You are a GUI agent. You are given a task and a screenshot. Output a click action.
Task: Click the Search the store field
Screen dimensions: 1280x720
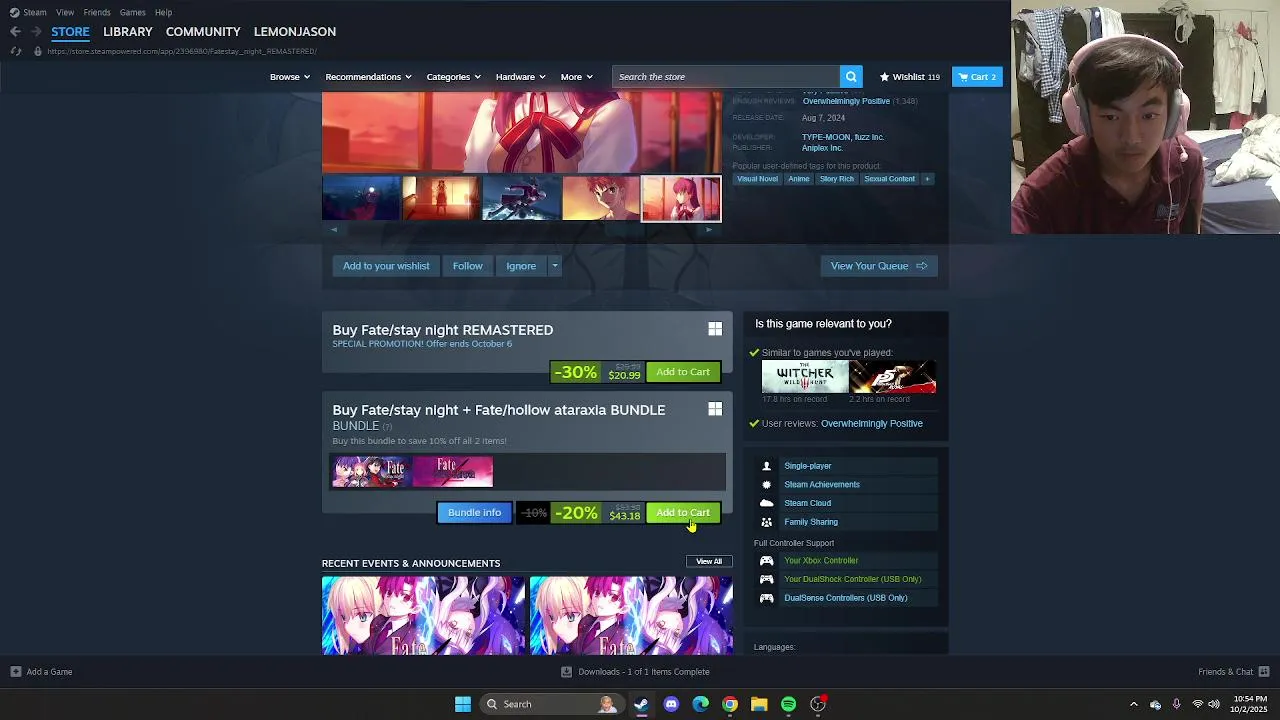tap(726, 77)
